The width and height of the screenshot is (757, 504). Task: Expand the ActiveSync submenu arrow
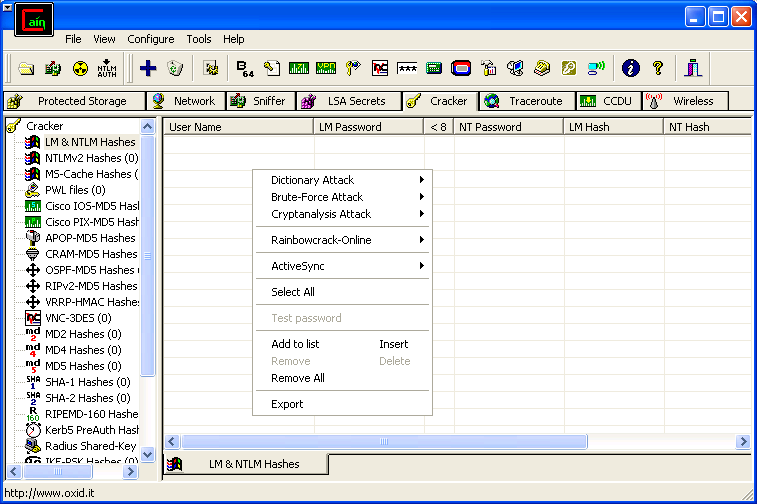tap(421, 266)
